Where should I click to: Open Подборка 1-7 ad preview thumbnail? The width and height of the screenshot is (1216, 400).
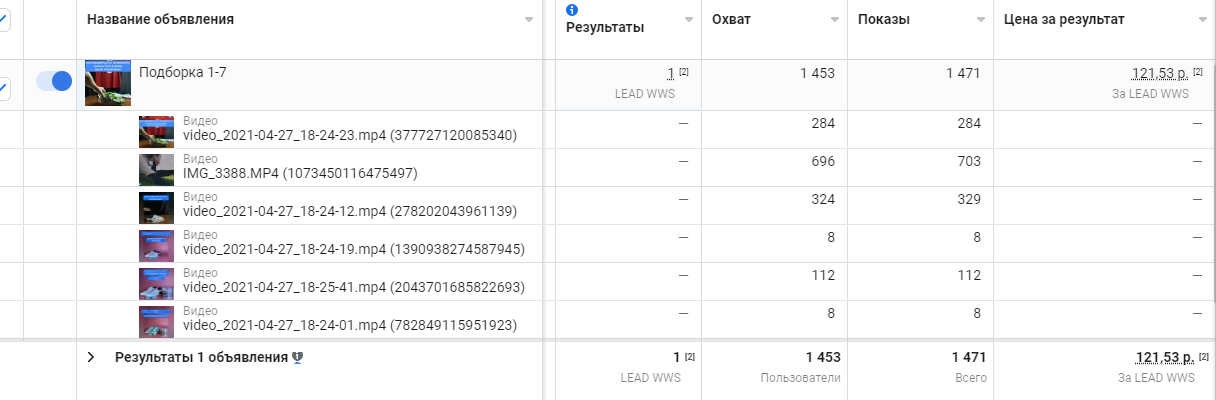[108, 82]
